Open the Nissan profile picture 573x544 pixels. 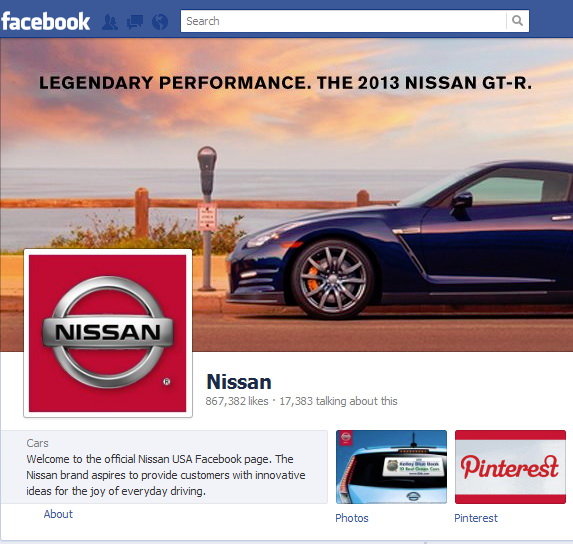point(108,333)
